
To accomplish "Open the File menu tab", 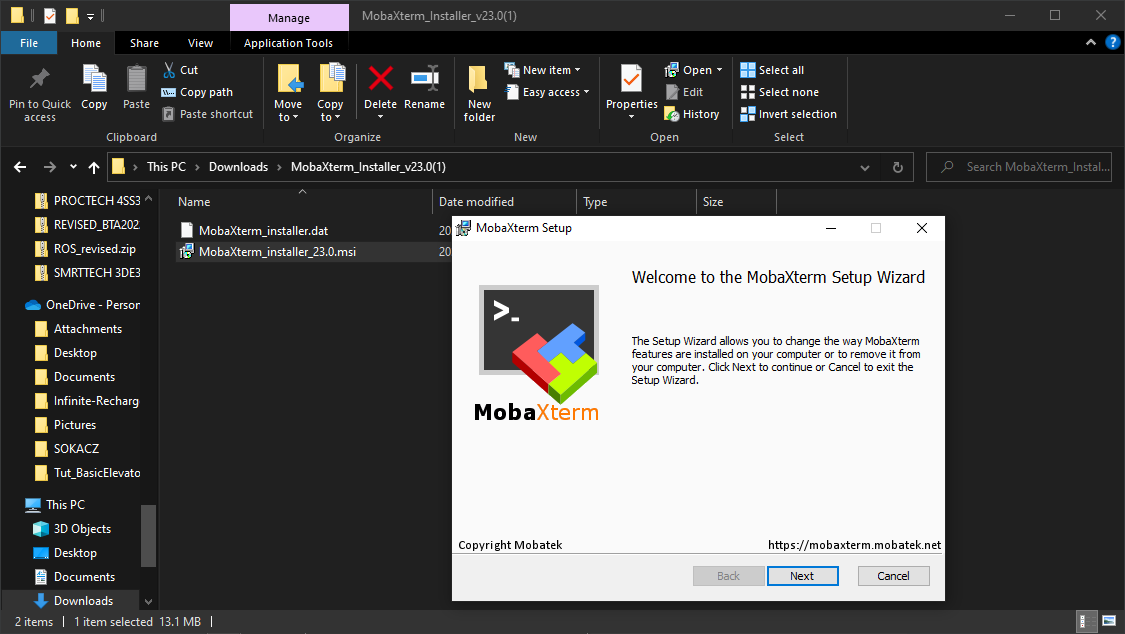I will point(29,43).
